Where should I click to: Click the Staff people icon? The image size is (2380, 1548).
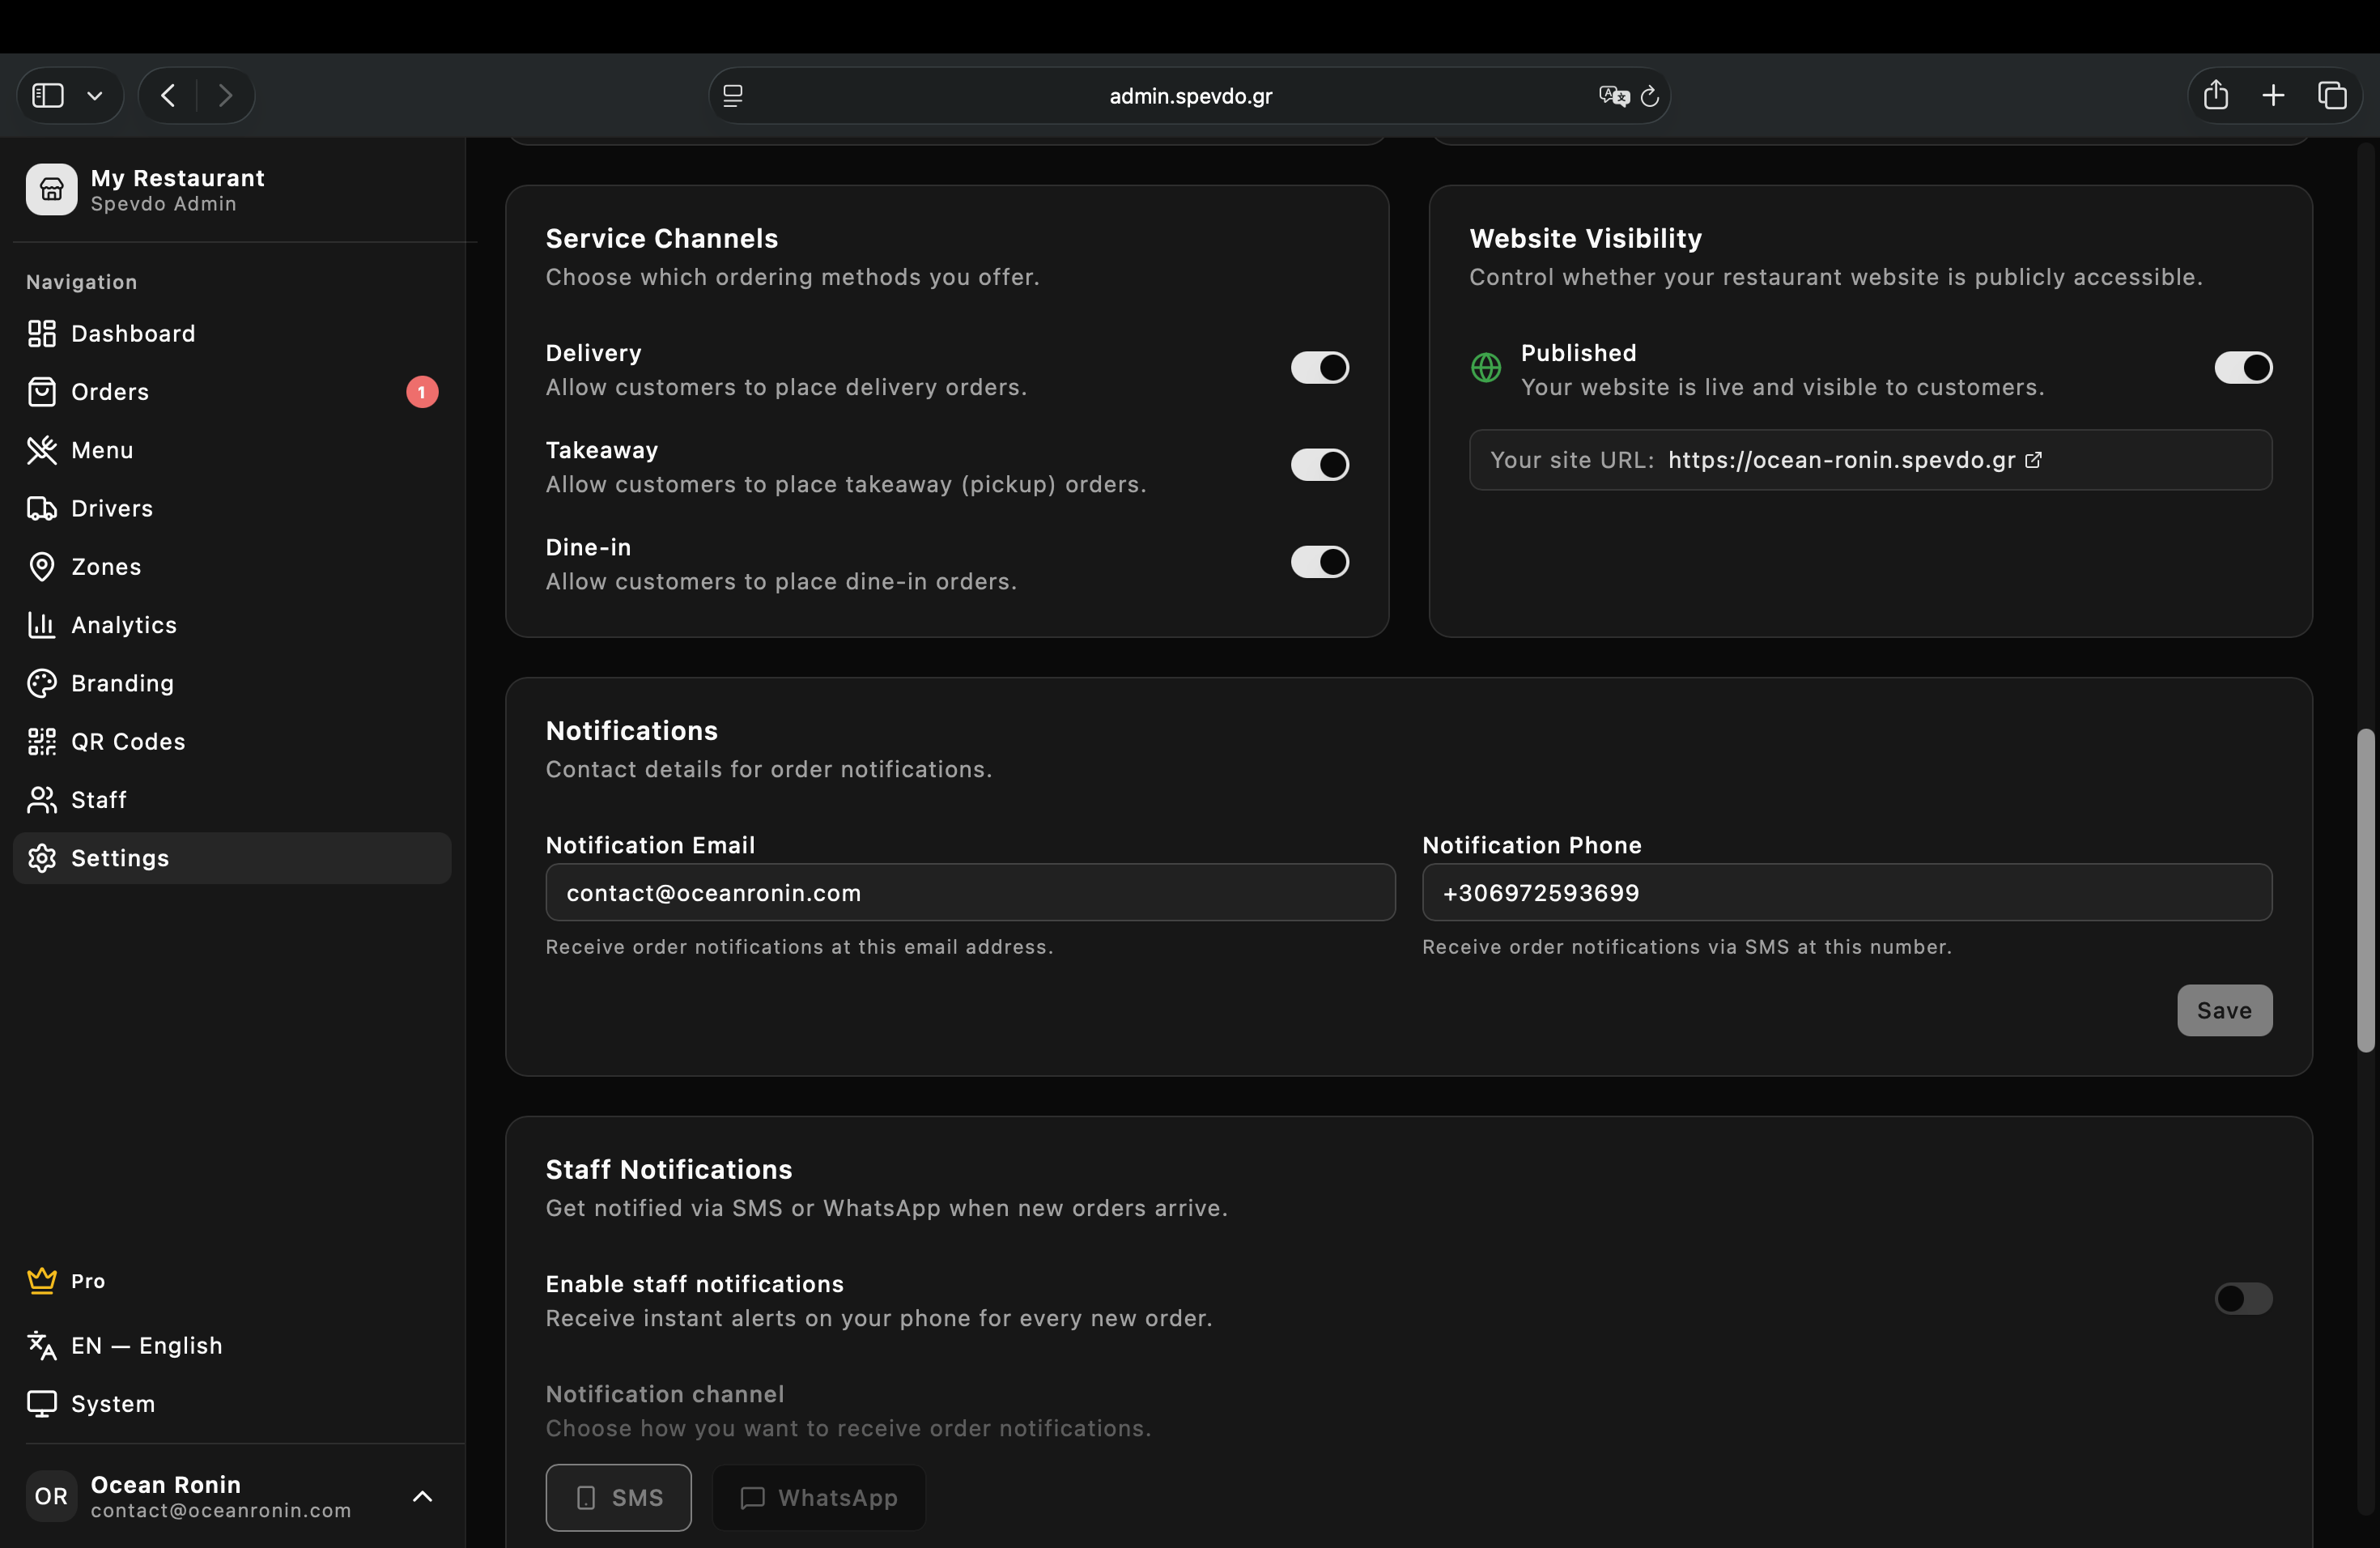coord(41,799)
